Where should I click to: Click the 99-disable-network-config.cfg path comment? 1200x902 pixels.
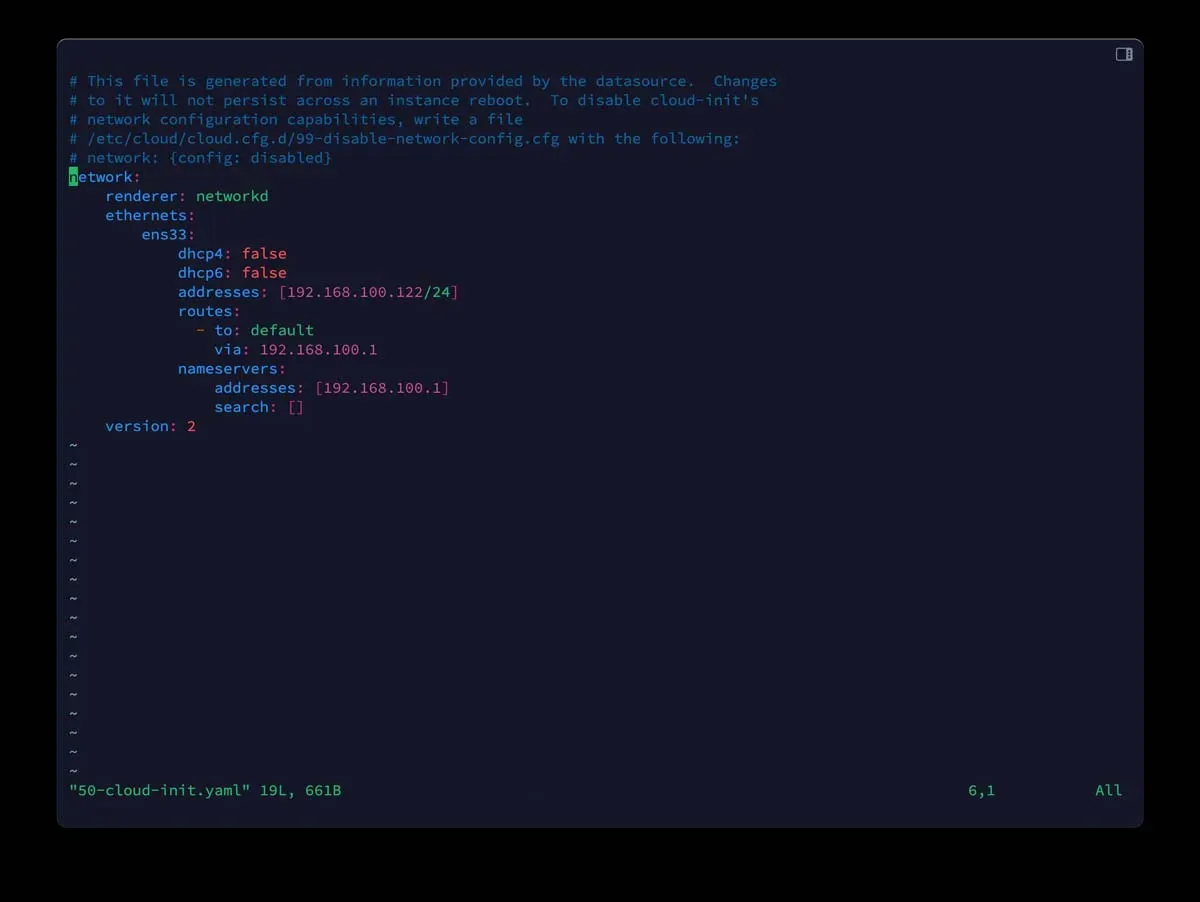click(x=405, y=138)
